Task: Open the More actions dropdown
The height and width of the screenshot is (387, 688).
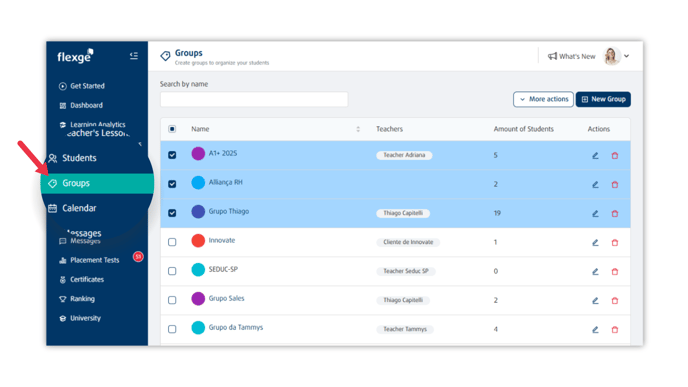Action: pyautogui.click(x=543, y=99)
